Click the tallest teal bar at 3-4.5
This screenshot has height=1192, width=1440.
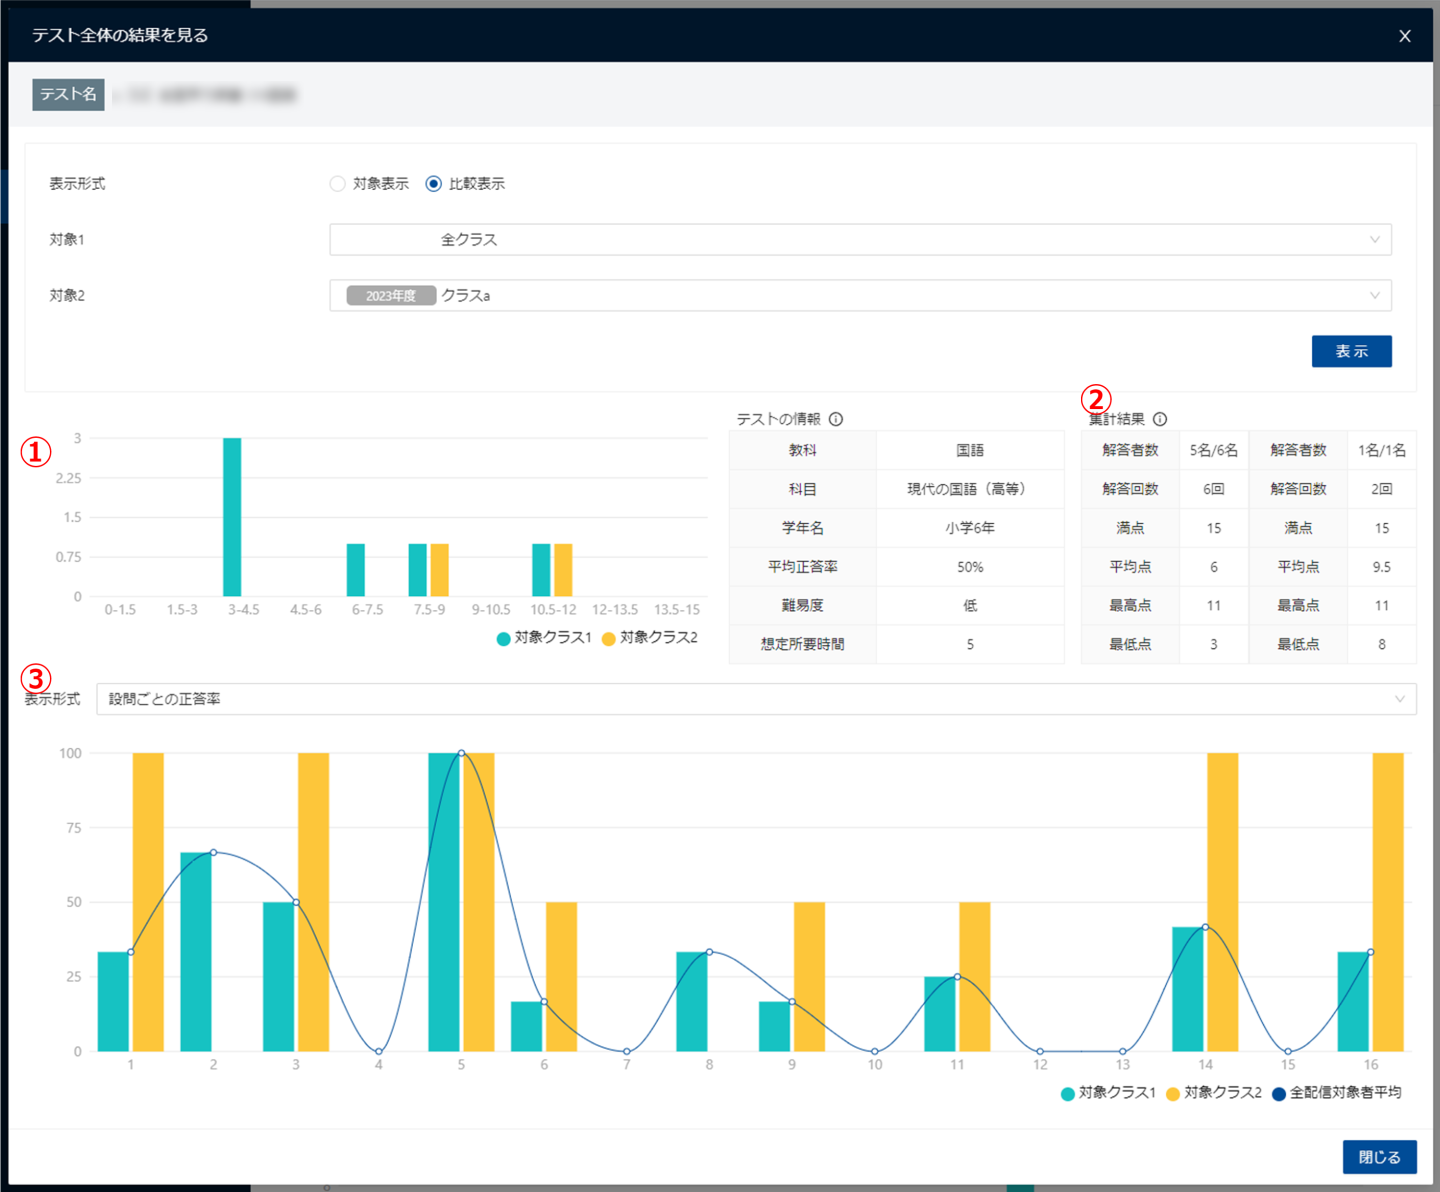tap(232, 517)
